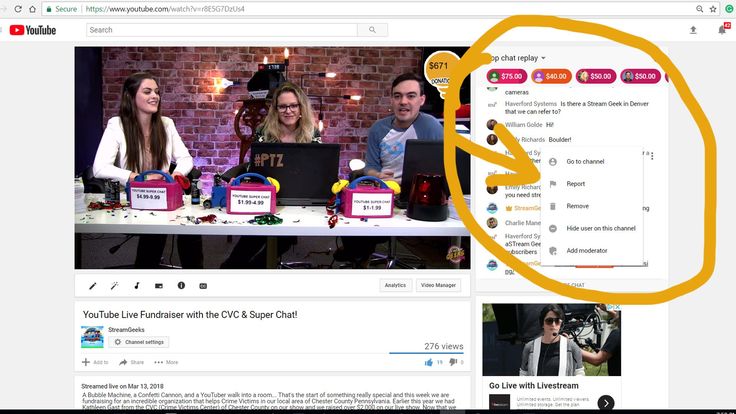This screenshot has height=414, width=736.
Task: Click the thumbs down dislike icon
Action: point(453,362)
